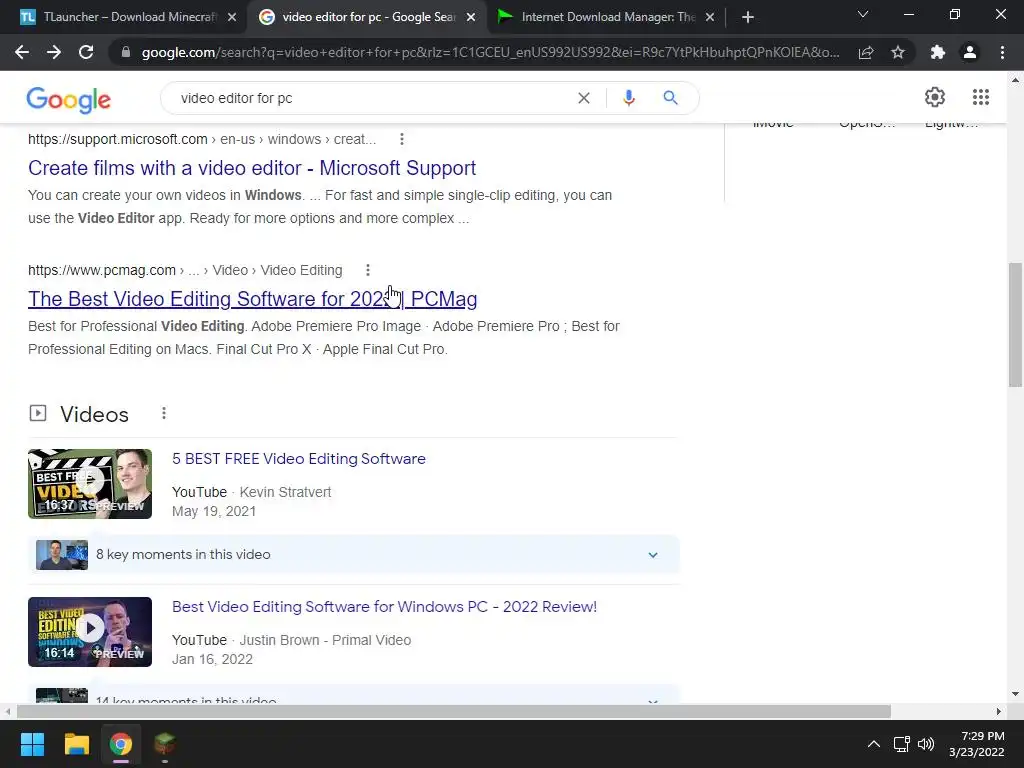Open Create films with a video editor link
The width and height of the screenshot is (1024, 768).
click(x=252, y=168)
